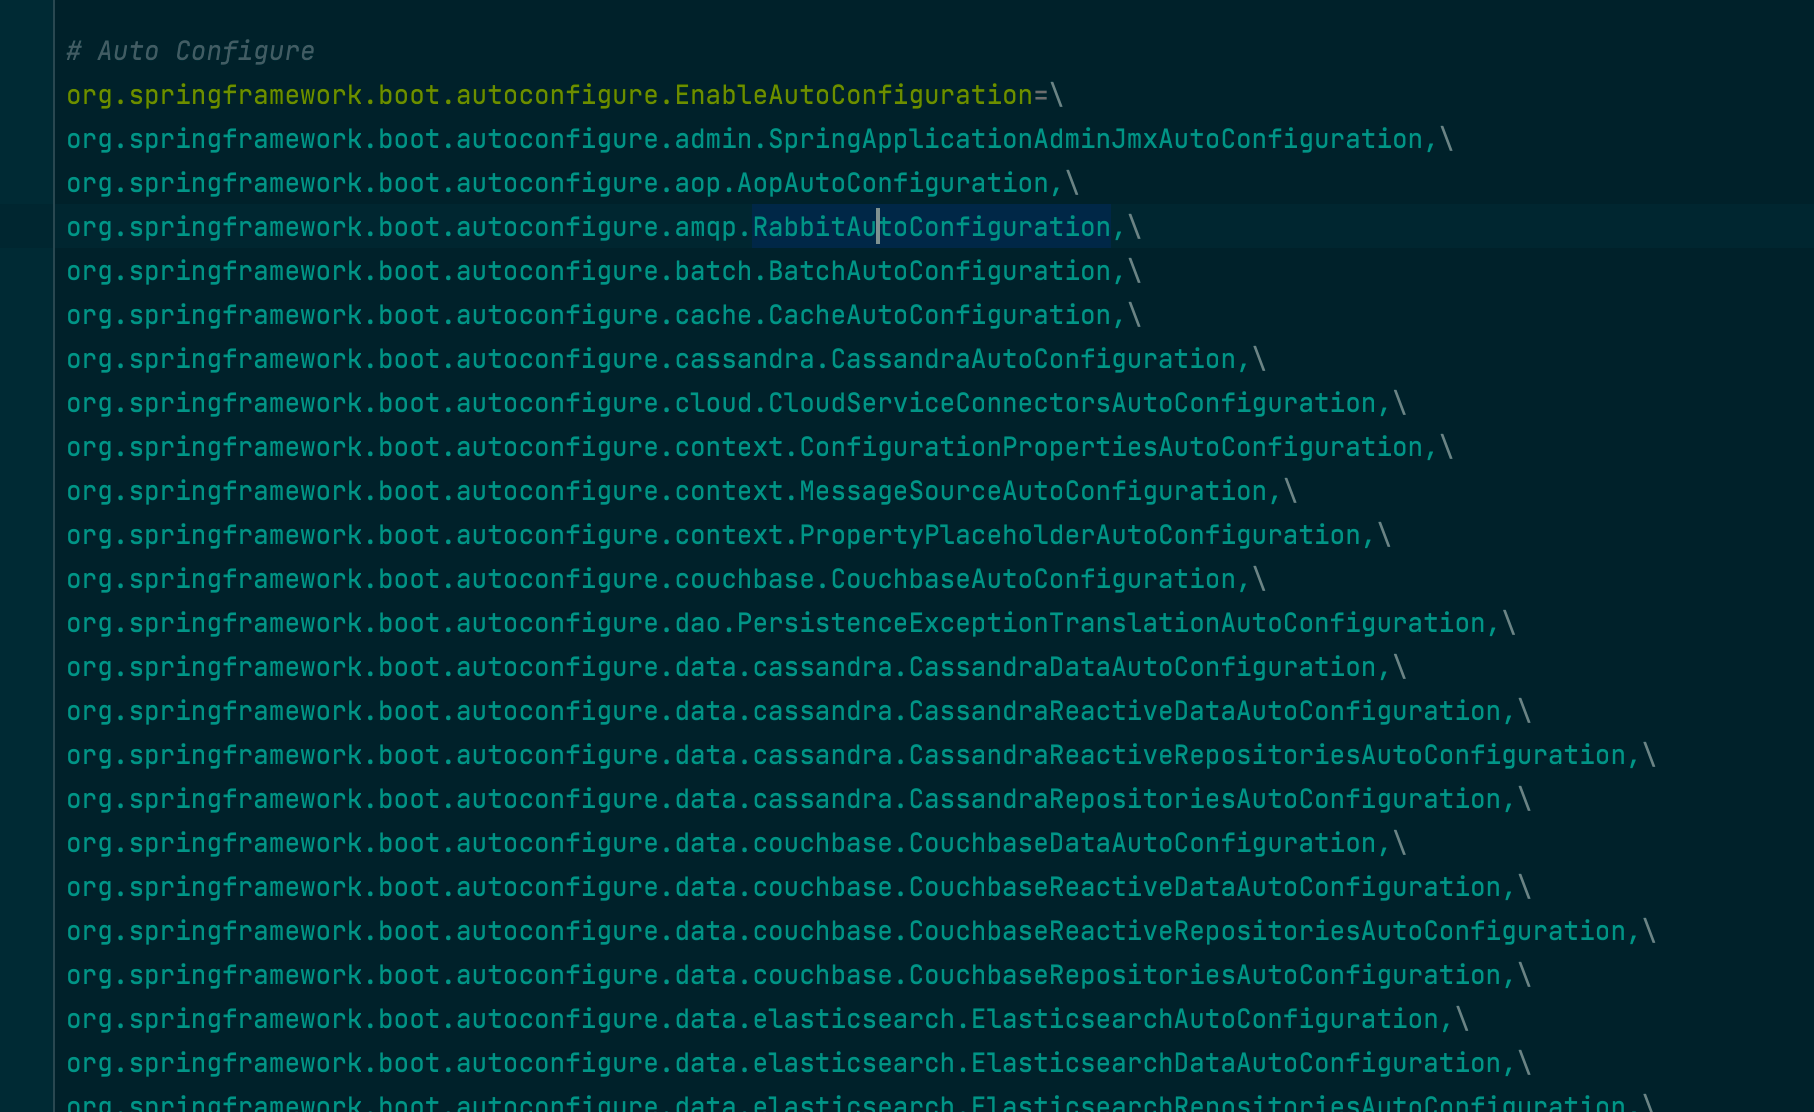Click the CouchbaseDataAutoConfiguration entry
The height and width of the screenshot is (1112, 1814).
pos(737,843)
